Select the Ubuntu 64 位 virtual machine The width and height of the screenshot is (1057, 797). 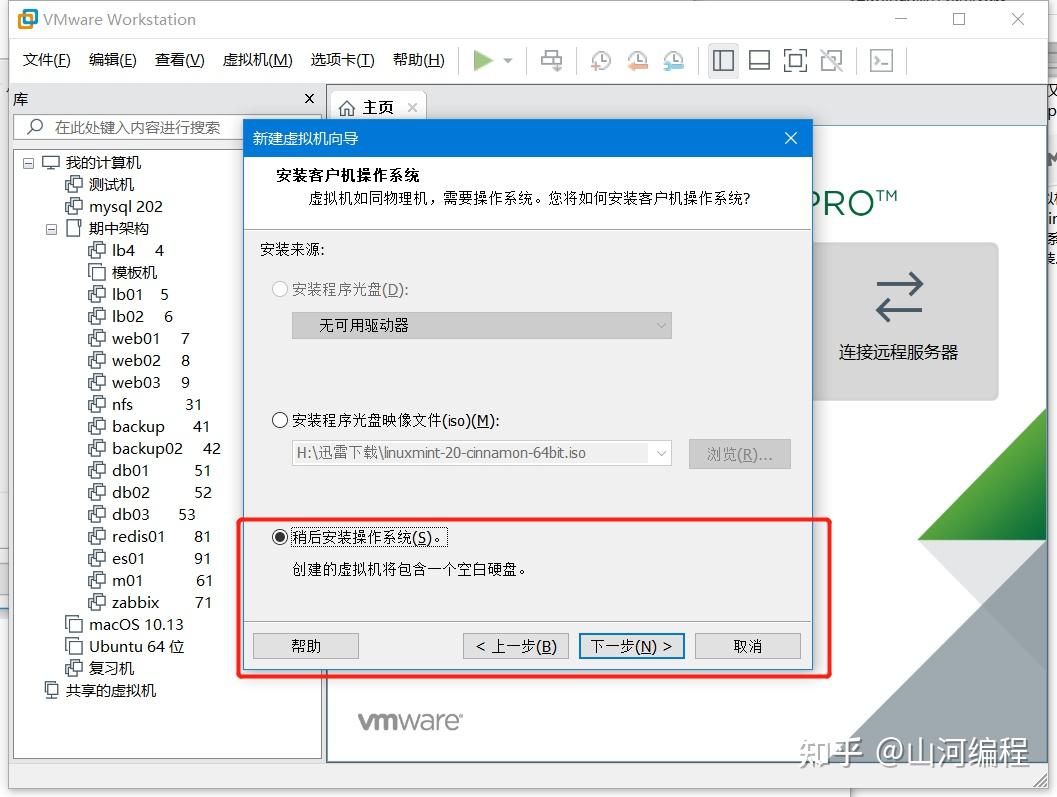[x=125, y=647]
